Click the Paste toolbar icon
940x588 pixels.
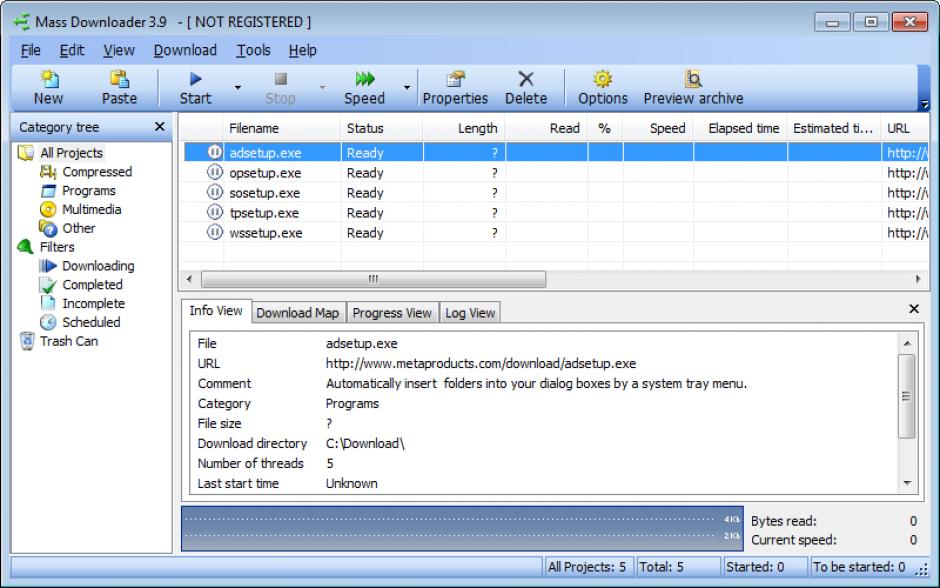[119, 79]
